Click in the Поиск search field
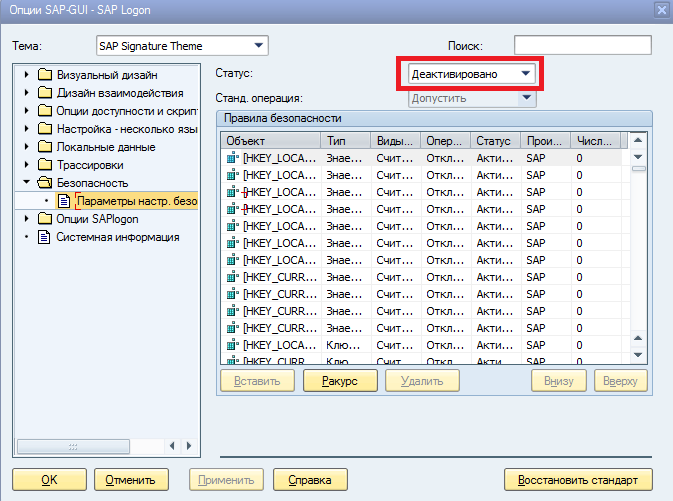 coord(582,46)
